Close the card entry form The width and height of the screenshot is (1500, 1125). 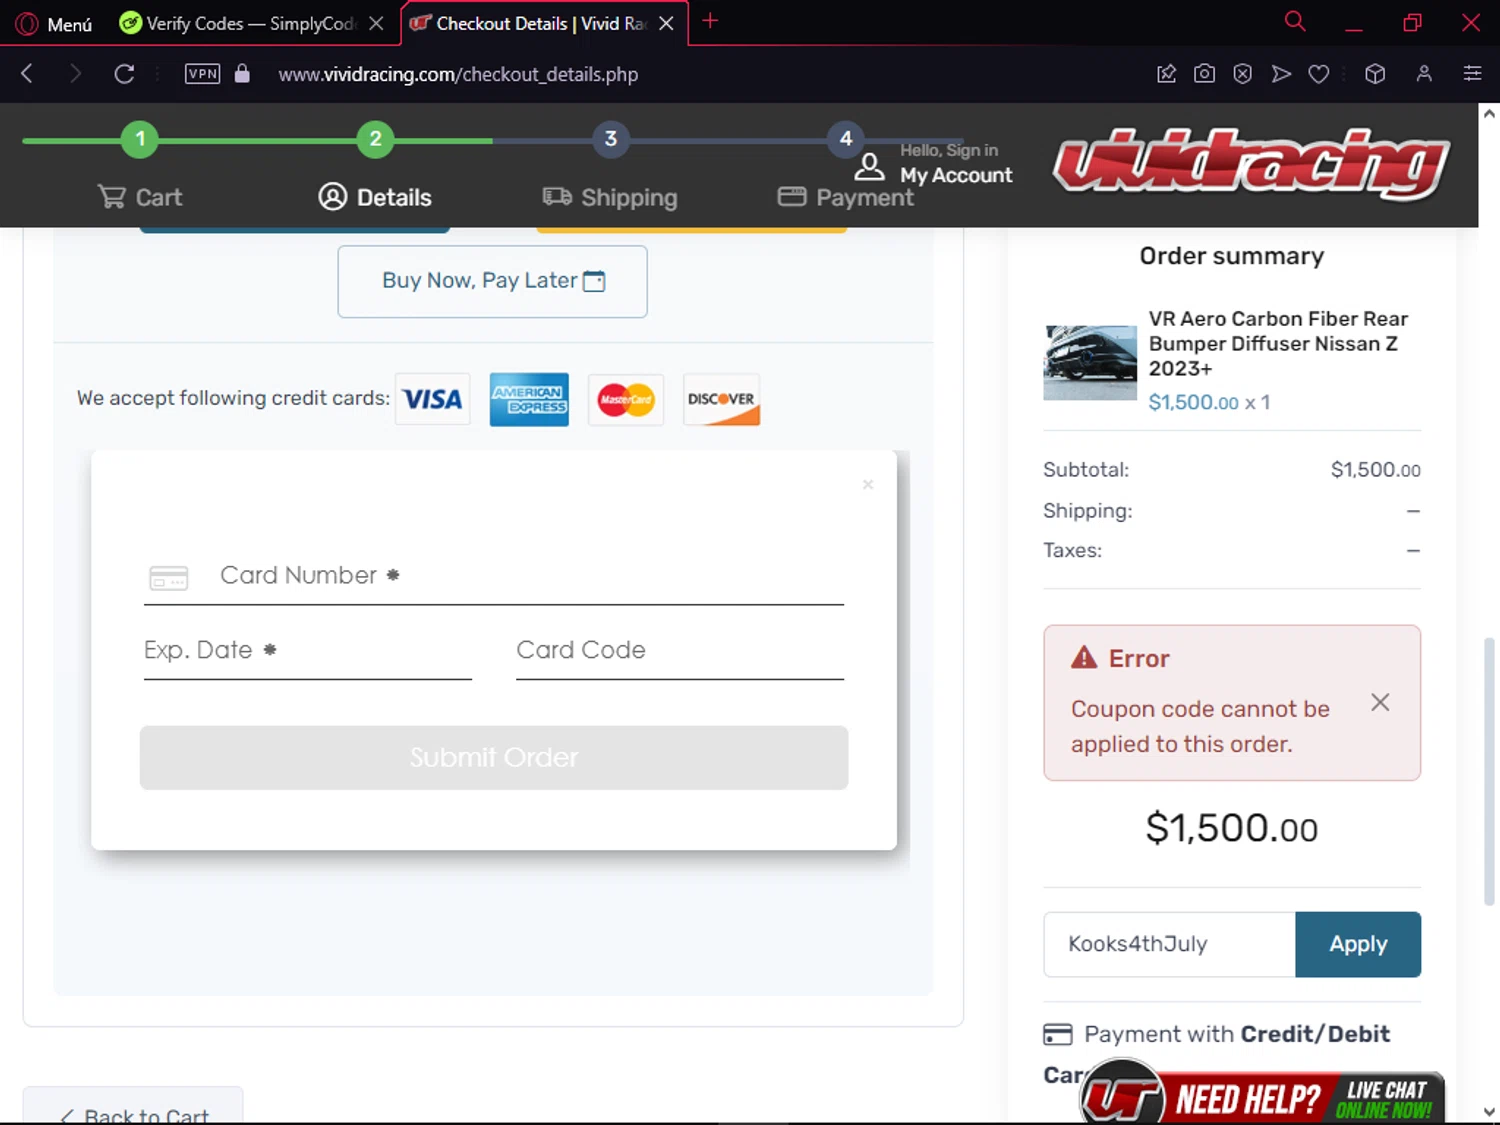tap(868, 484)
